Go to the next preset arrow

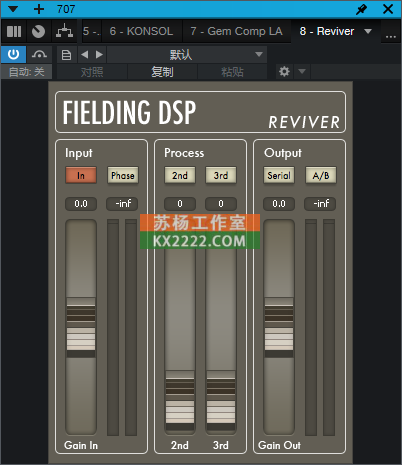[99, 55]
